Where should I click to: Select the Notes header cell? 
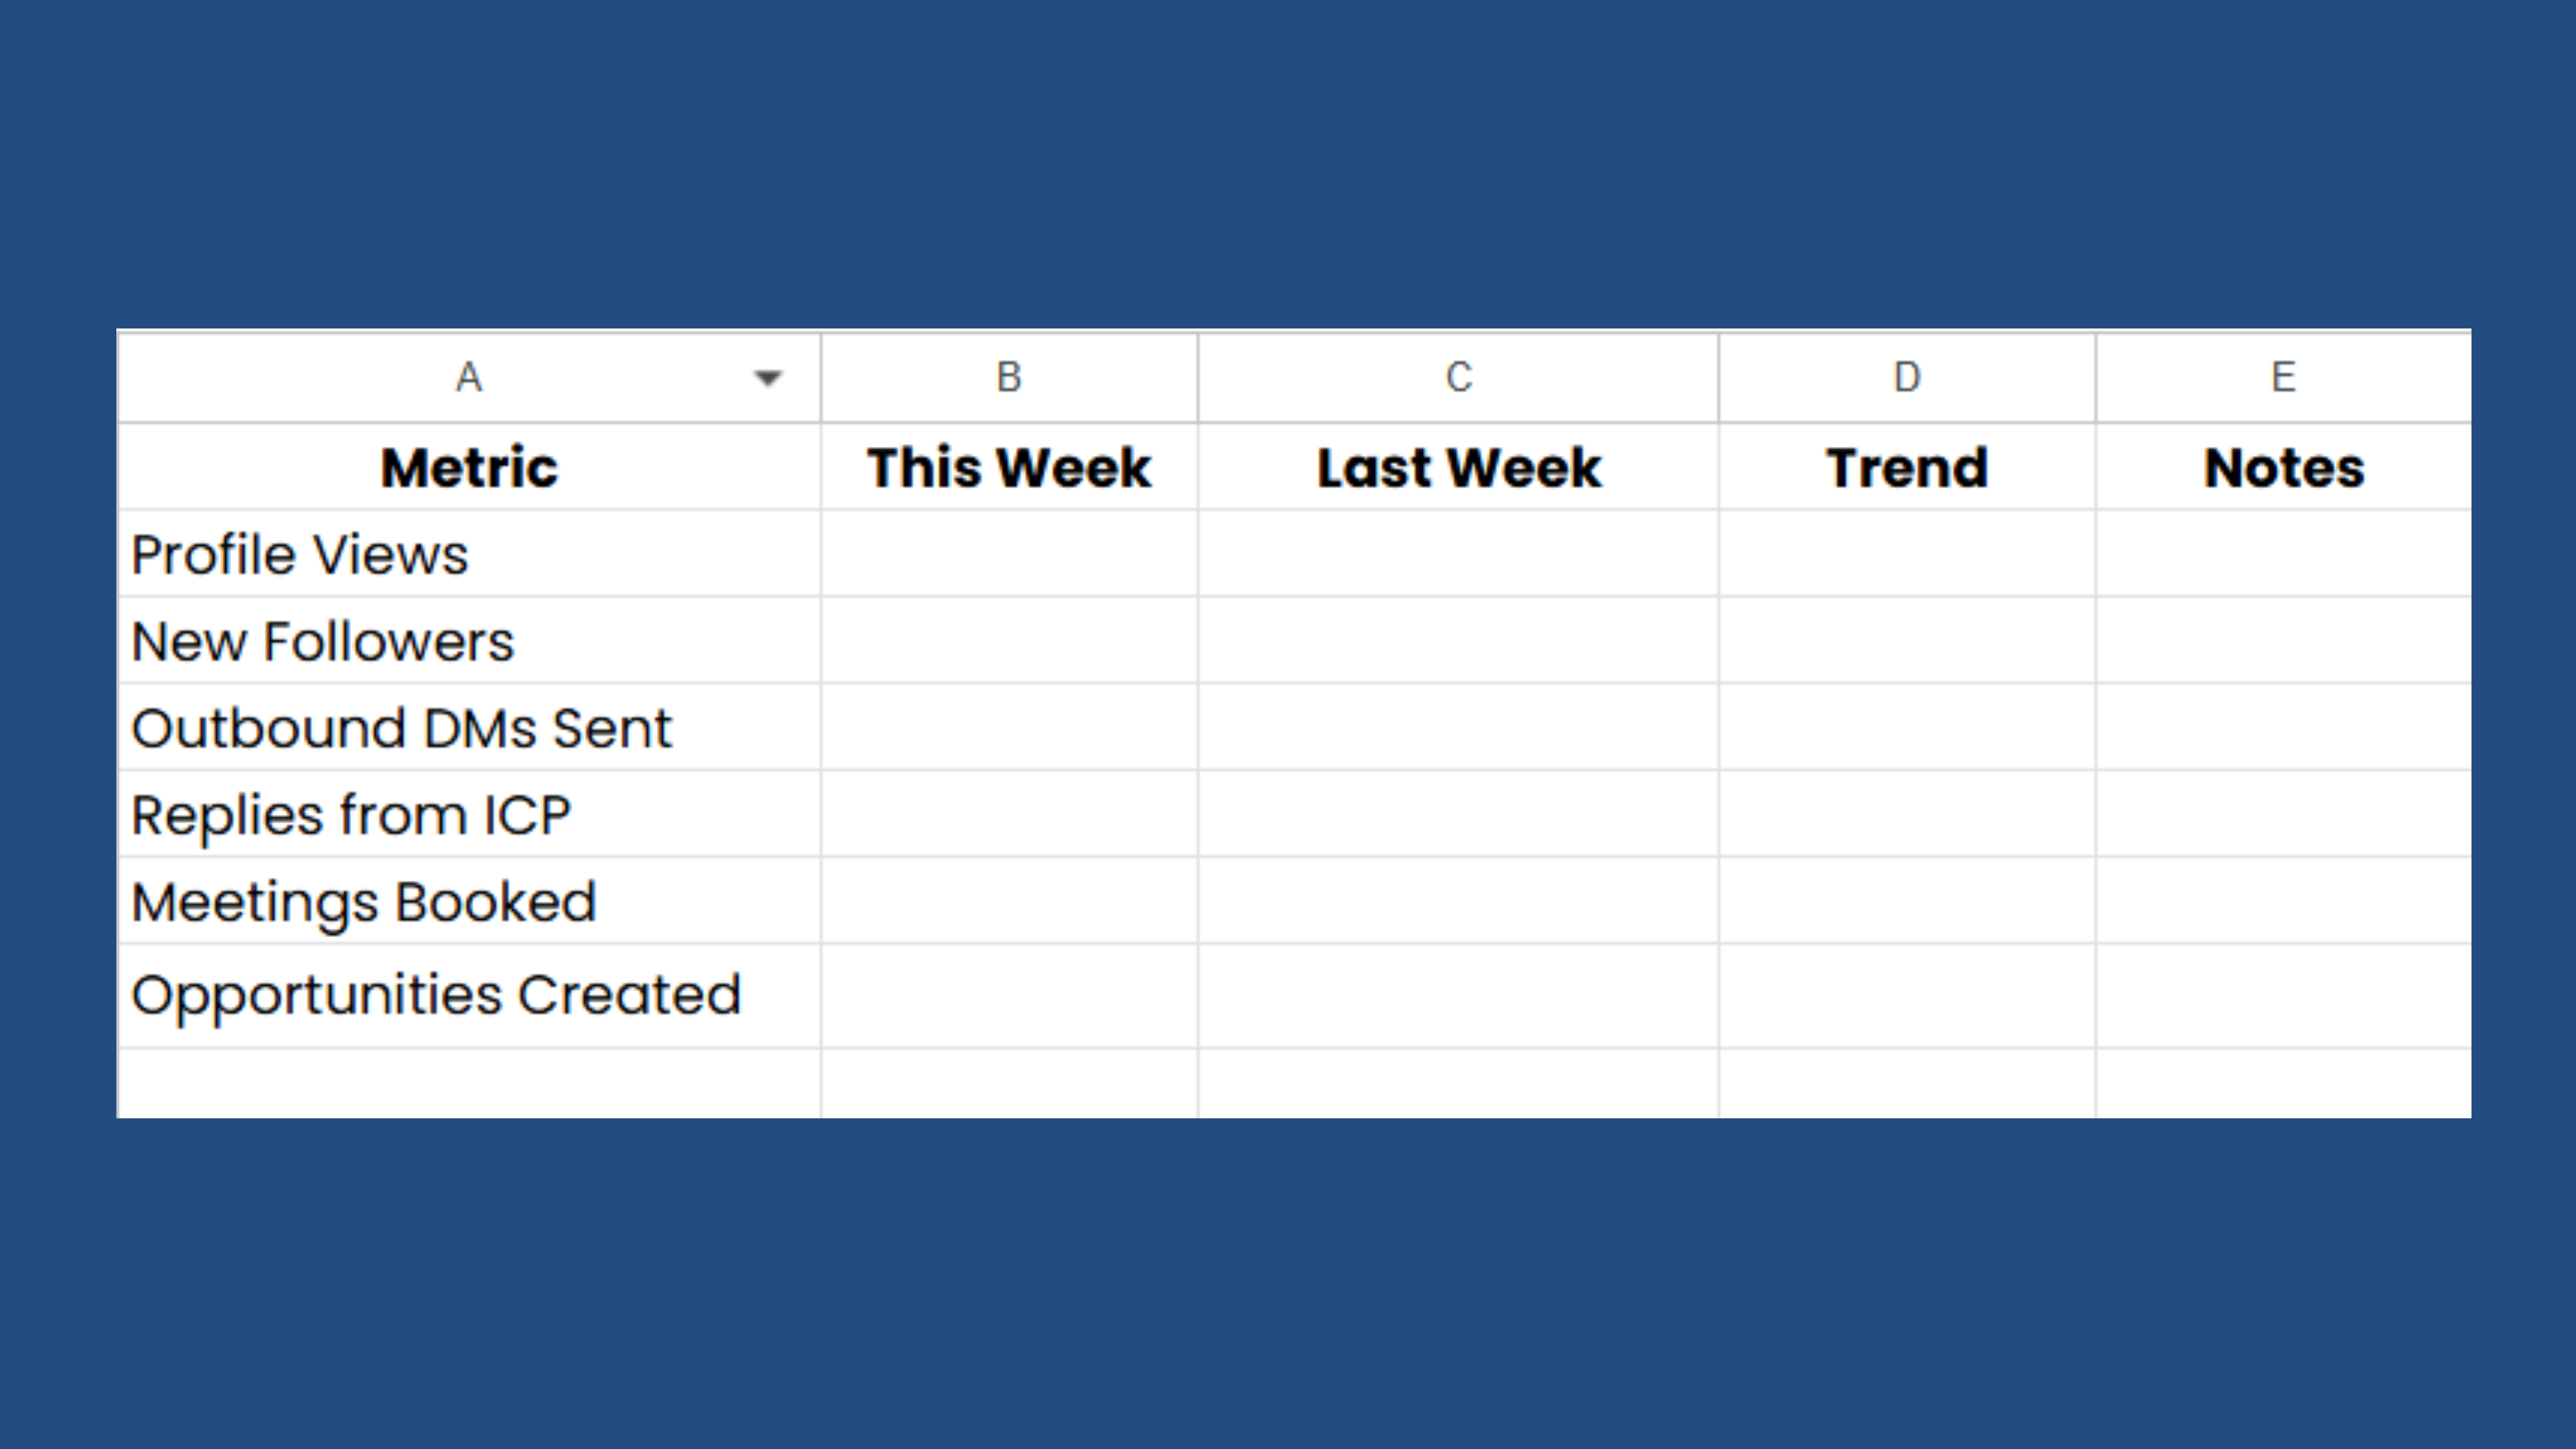point(2283,467)
